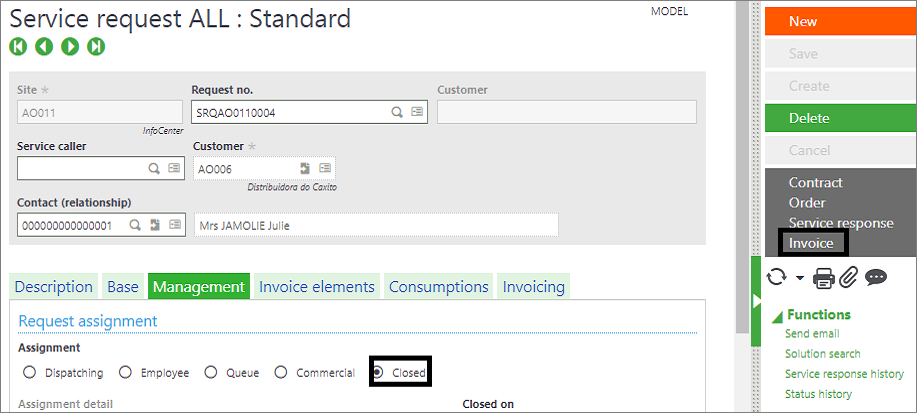917x413 pixels.
Task: Select the Commercial assignment option
Action: (x=281, y=373)
